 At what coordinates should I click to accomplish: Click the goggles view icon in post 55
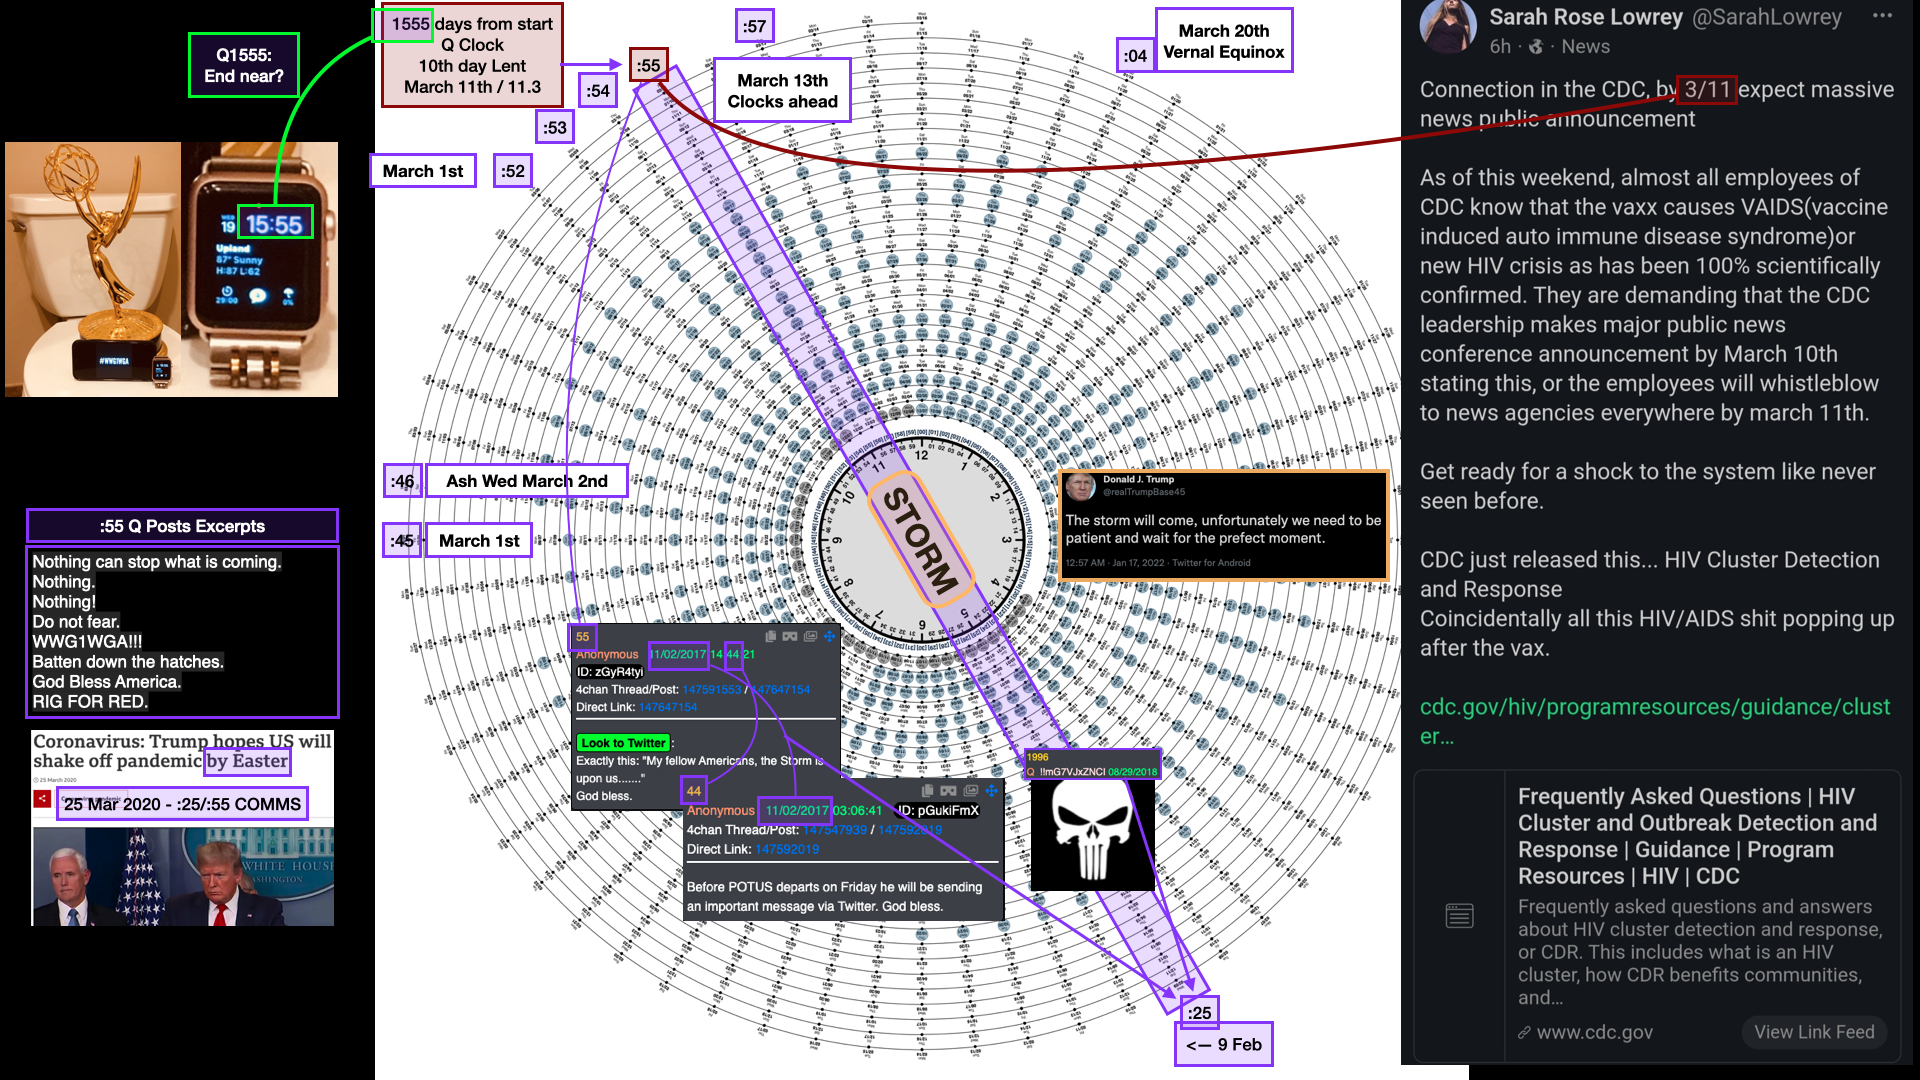pyautogui.click(x=790, y=636)
